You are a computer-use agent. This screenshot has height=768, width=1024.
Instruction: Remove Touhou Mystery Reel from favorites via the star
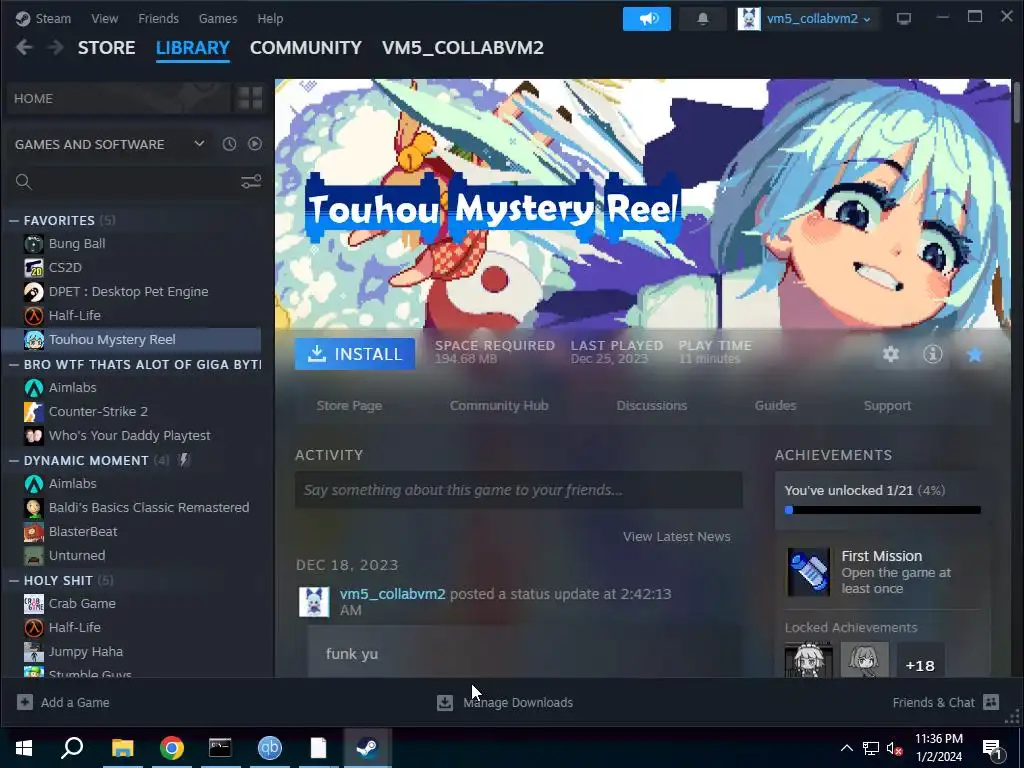click(x=974, y=354)
